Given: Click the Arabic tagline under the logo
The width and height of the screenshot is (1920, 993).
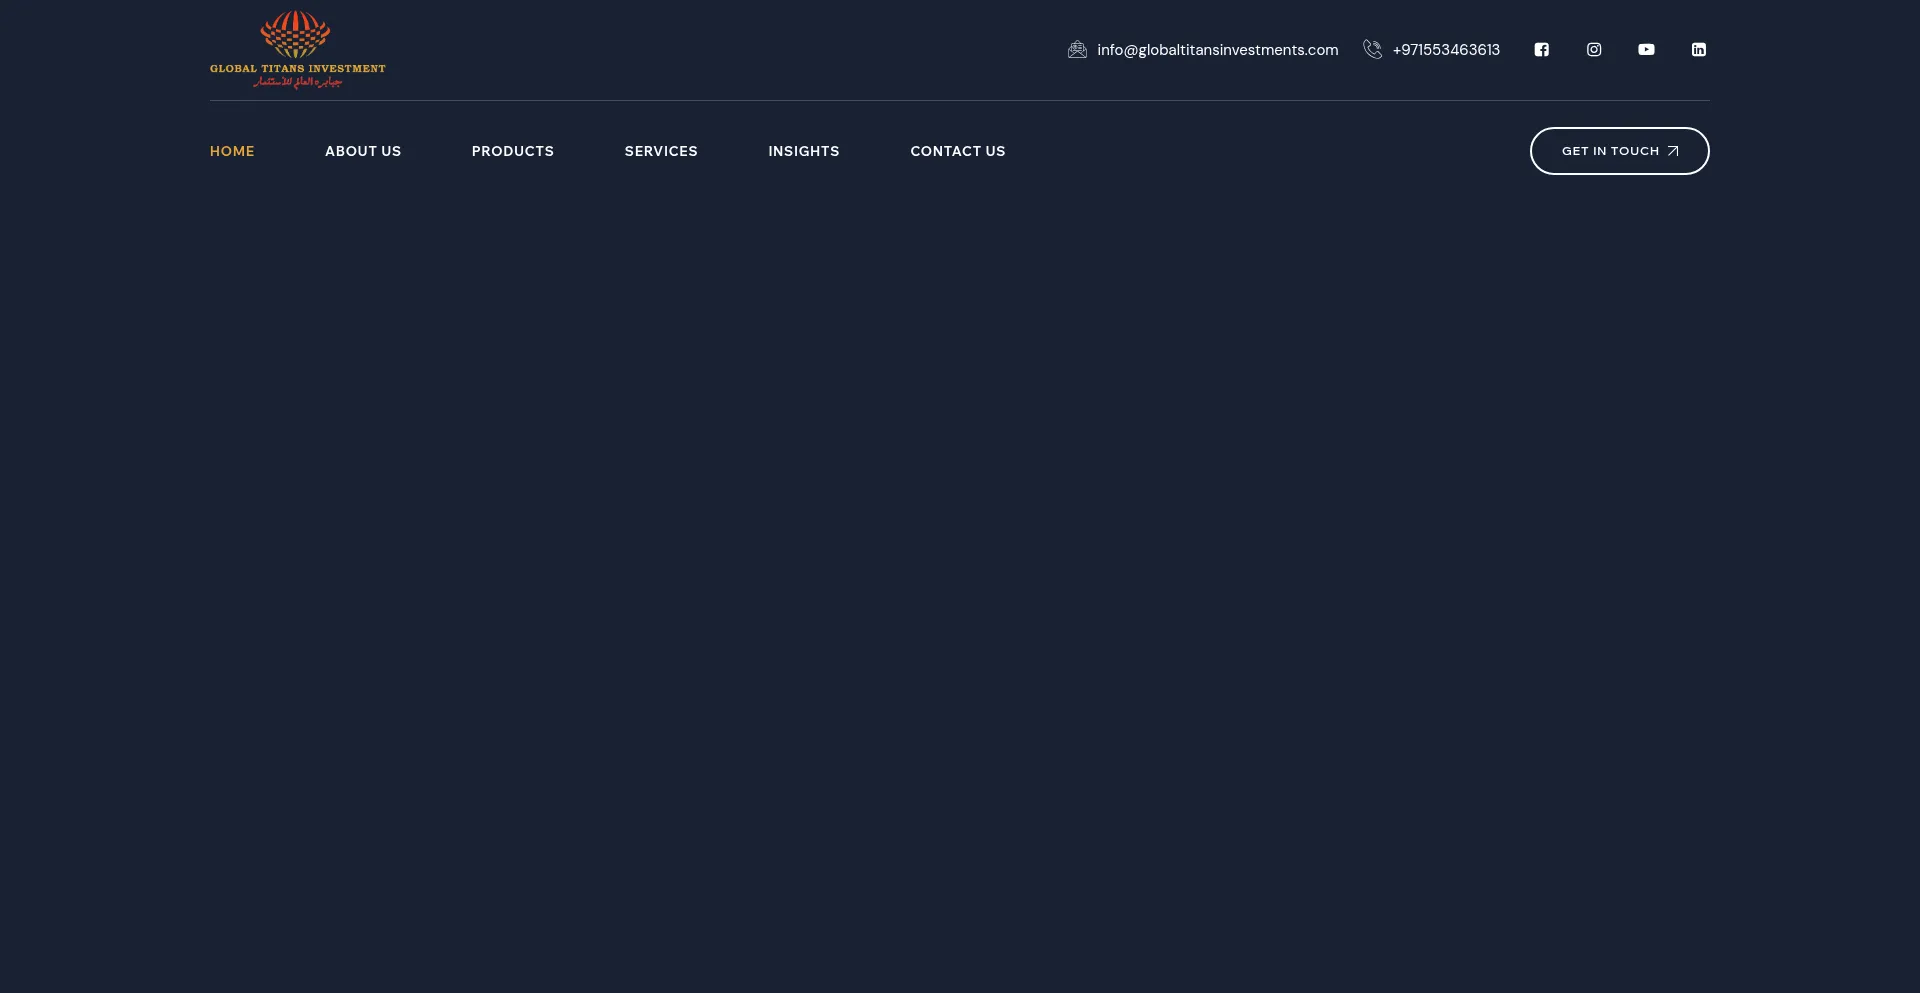Looking at the screenshot, I should [297, 82].
